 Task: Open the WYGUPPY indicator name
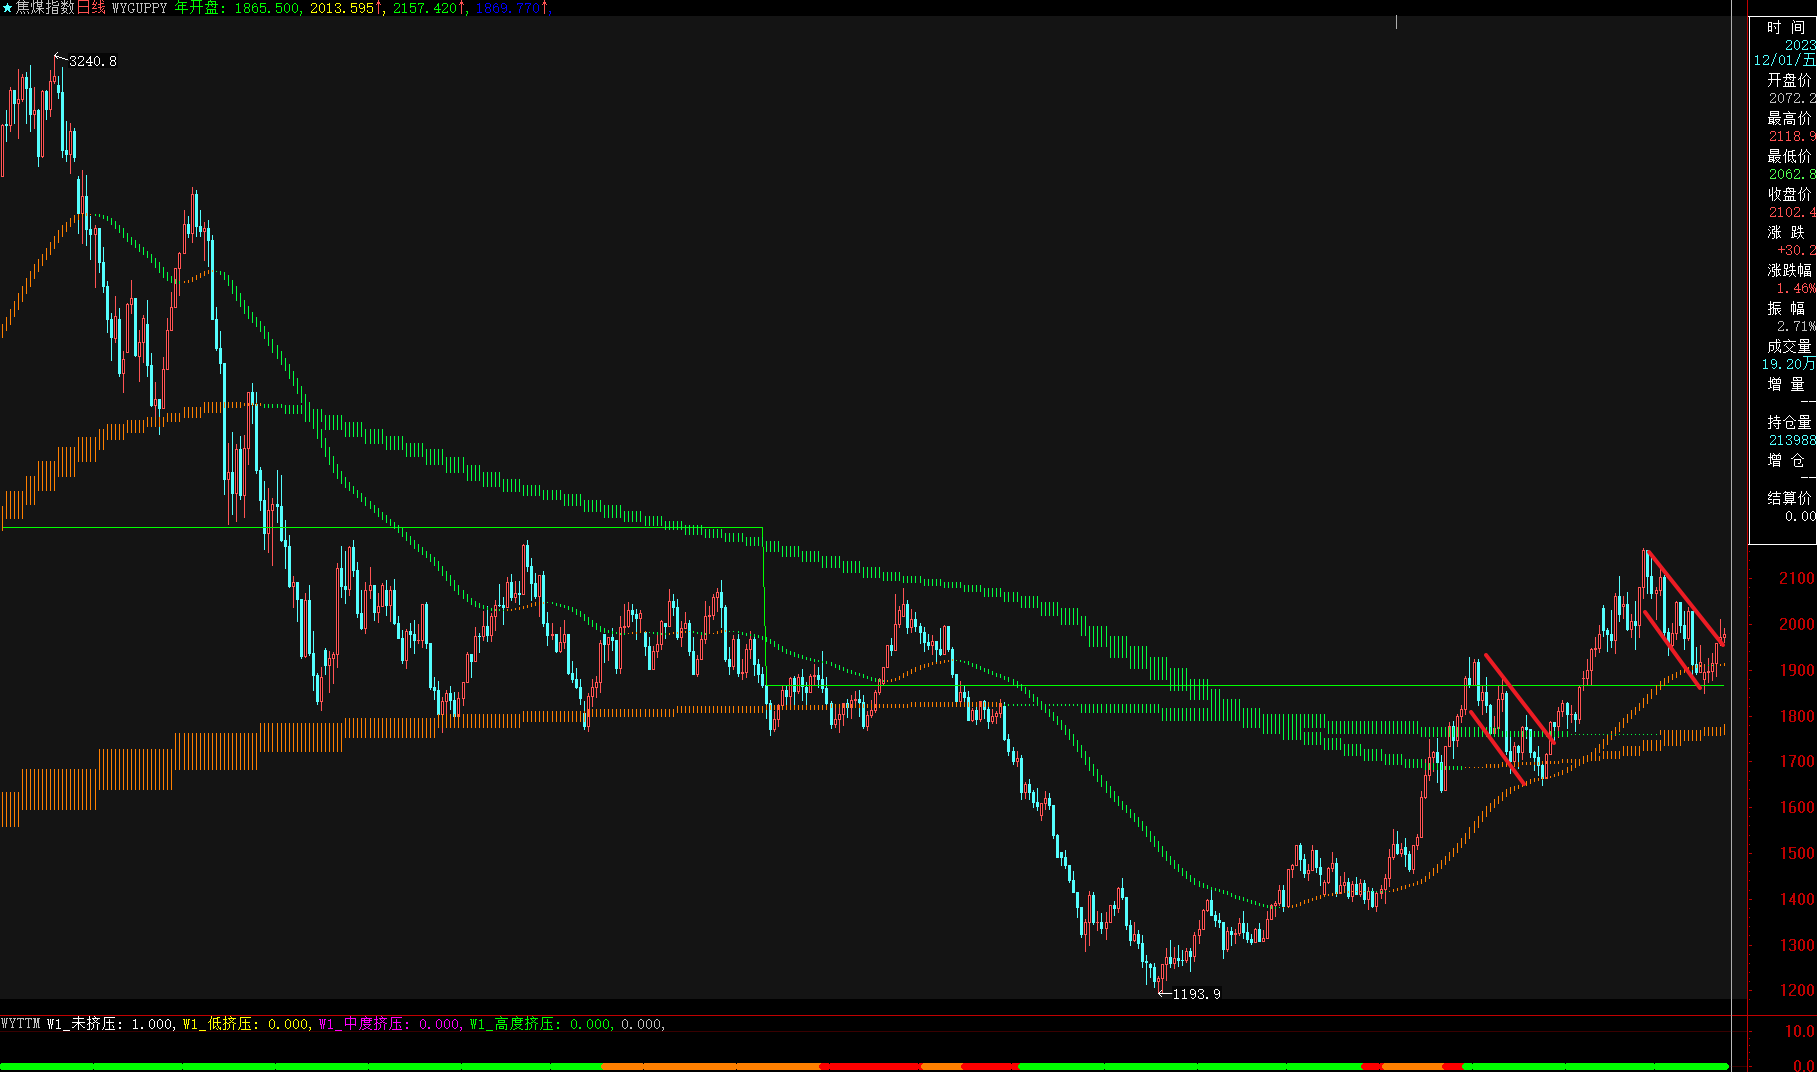tap(139, 8)
